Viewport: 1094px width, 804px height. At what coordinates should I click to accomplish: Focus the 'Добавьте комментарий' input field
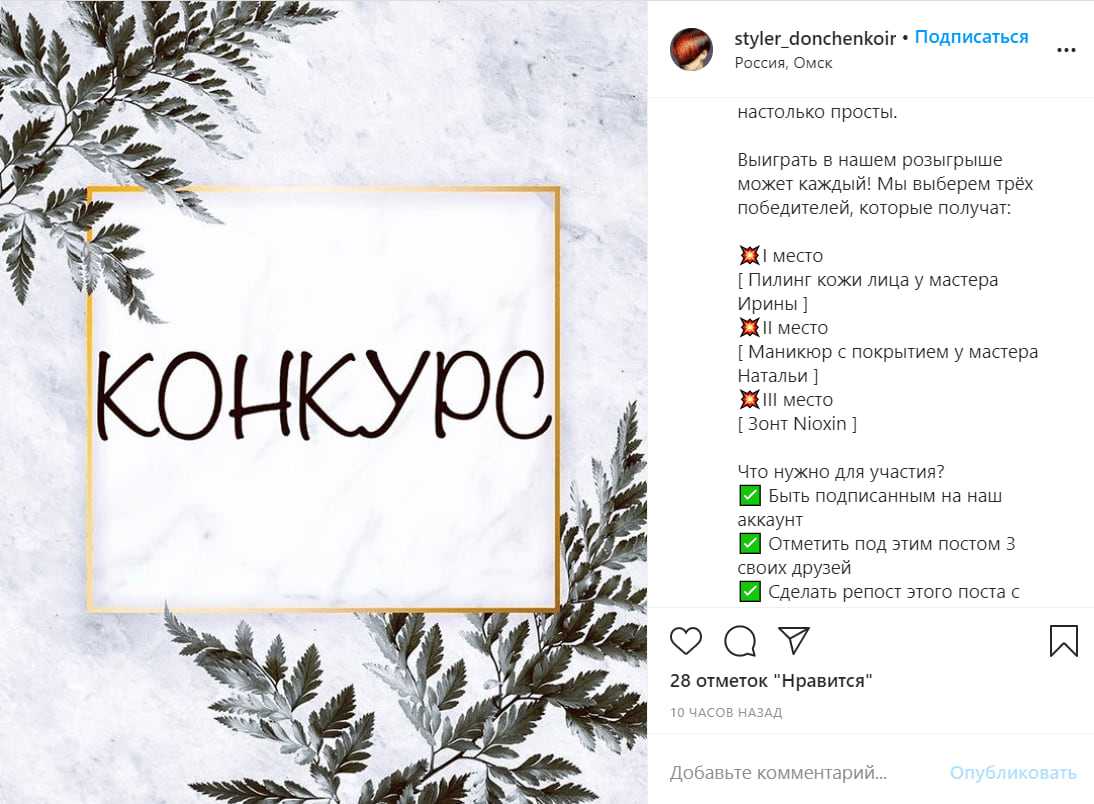click(802, 773)
